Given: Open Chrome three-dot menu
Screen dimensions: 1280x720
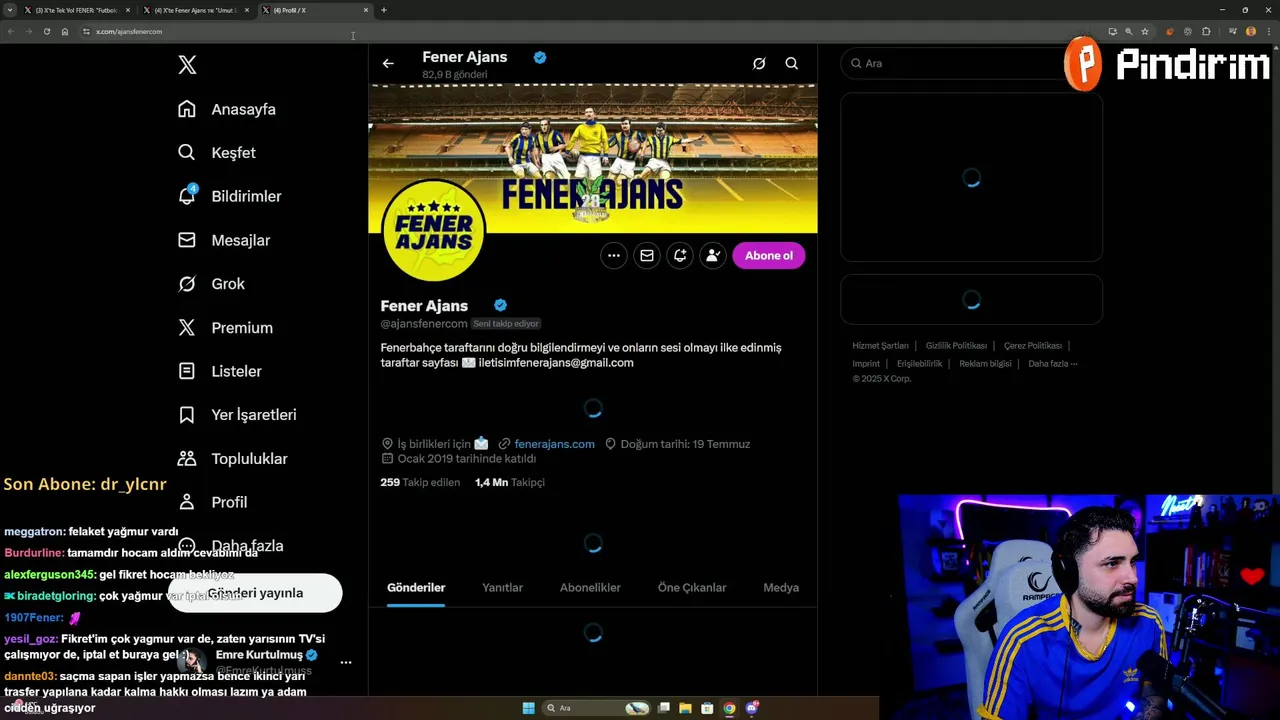Looking at the screenshot, I should (1268, 31).
